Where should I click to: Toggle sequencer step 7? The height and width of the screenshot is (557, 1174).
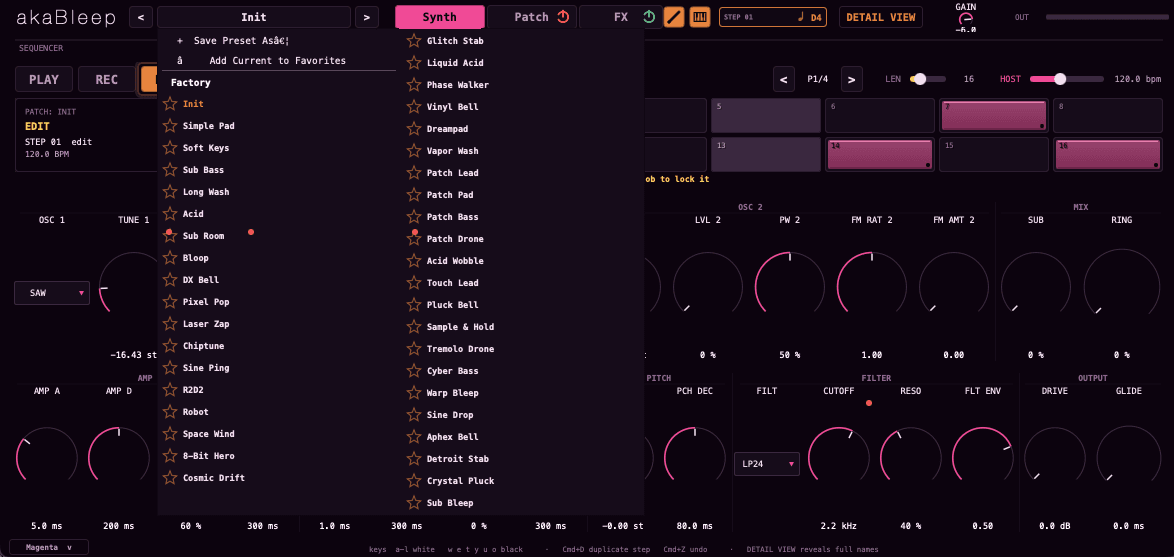coord(994,115)
